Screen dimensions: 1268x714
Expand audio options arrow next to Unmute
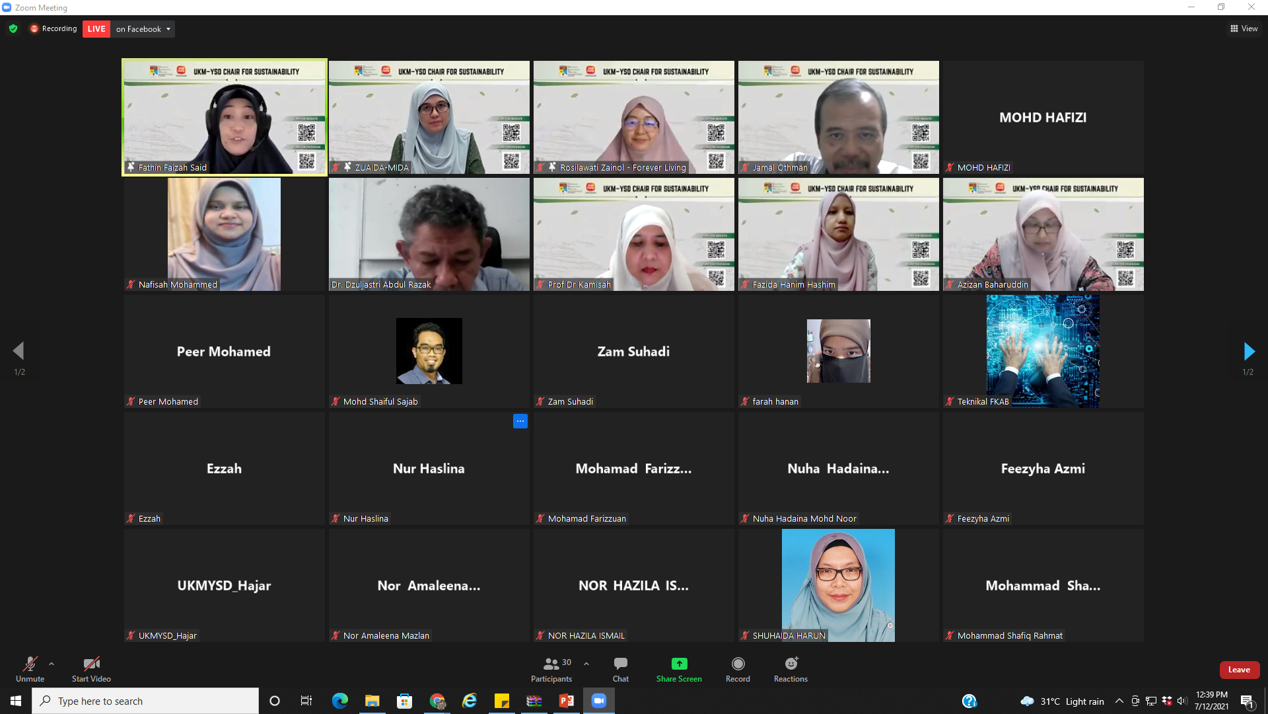[x=52, y=664]
